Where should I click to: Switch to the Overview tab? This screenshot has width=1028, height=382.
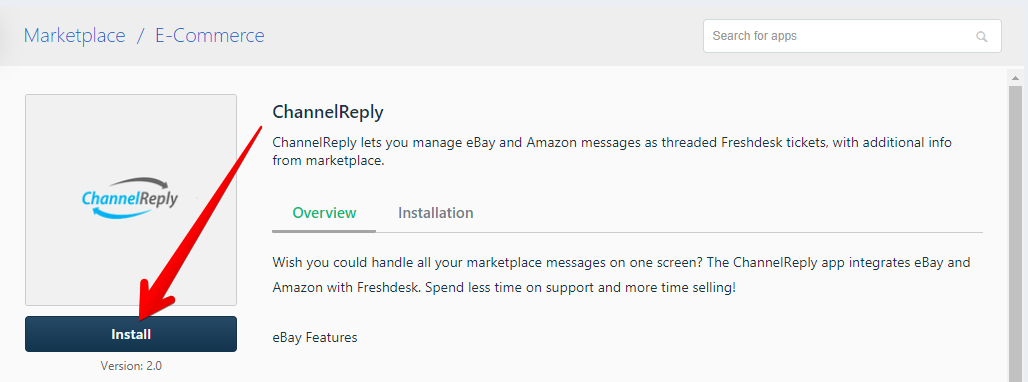pos(324,213)
